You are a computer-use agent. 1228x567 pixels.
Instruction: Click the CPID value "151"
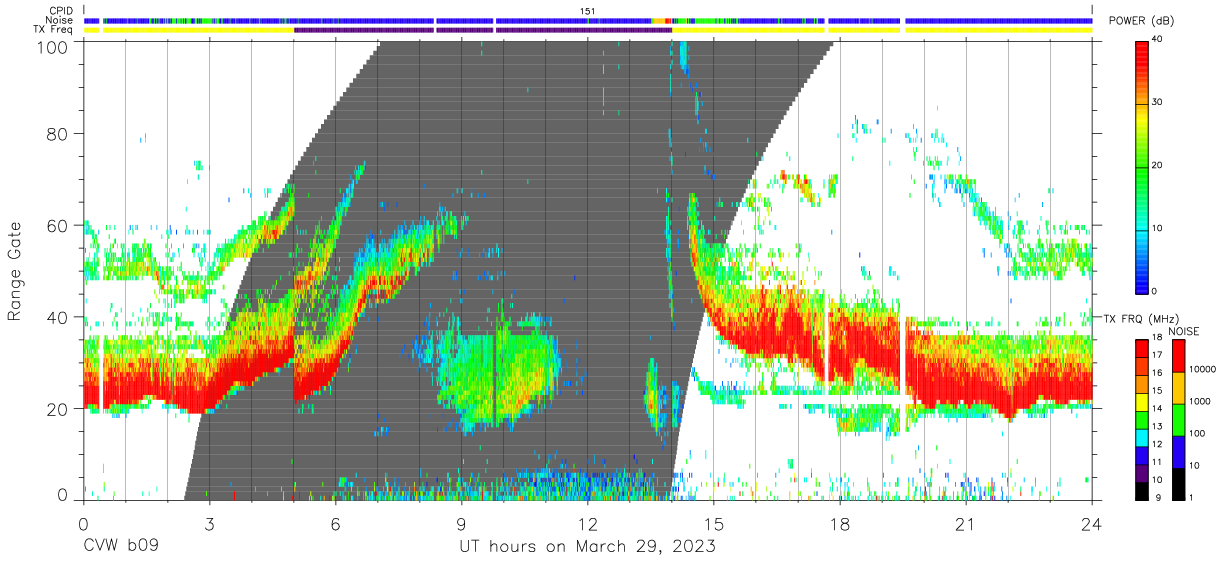(588, 11)
